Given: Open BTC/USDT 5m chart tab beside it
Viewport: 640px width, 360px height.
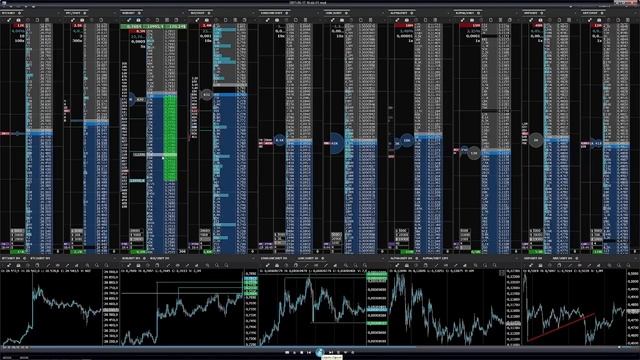Looking at the screenshot, I should pyautogui.click(x=40, y=258).
